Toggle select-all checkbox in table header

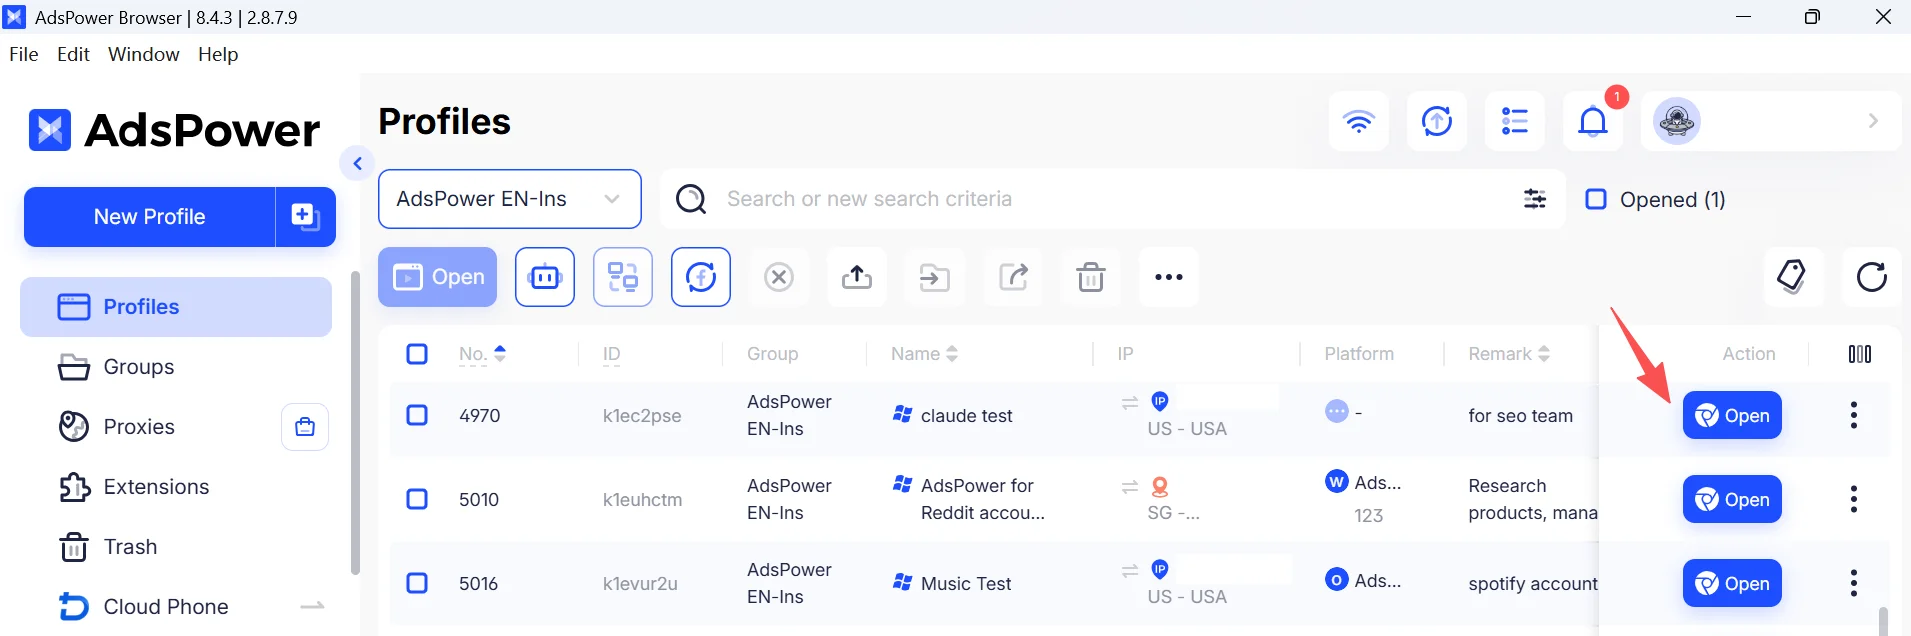(417, 354)
